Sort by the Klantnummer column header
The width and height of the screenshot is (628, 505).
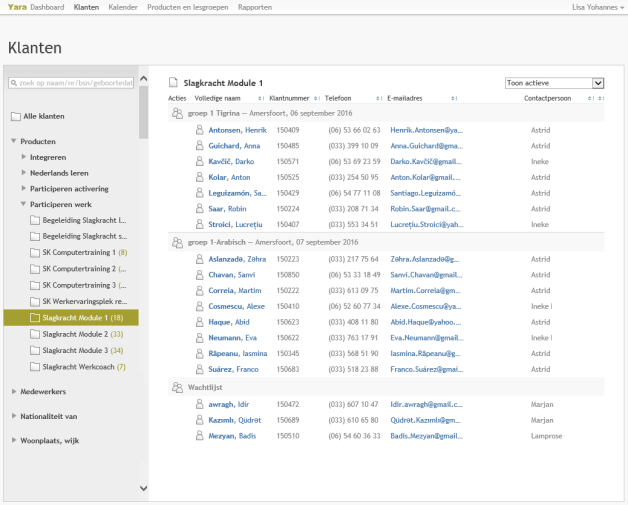pyautogui.click(x=290, y=99)
